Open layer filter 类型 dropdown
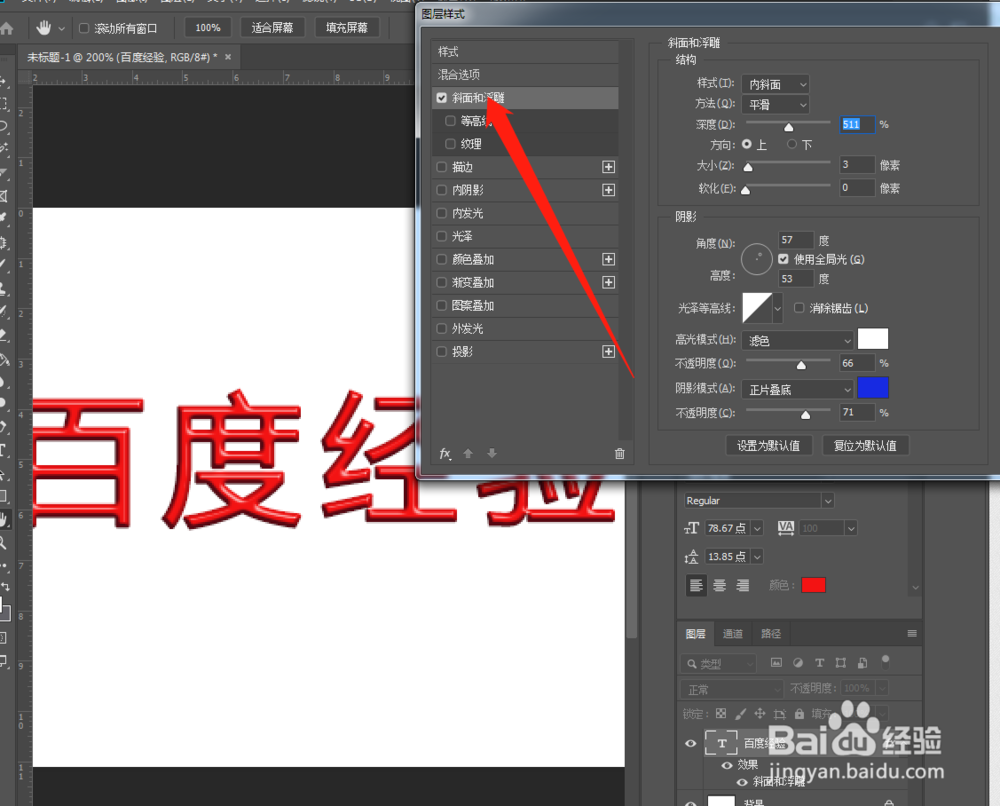This screenshot has width=1000, height=806. click(x=718, y=664)
